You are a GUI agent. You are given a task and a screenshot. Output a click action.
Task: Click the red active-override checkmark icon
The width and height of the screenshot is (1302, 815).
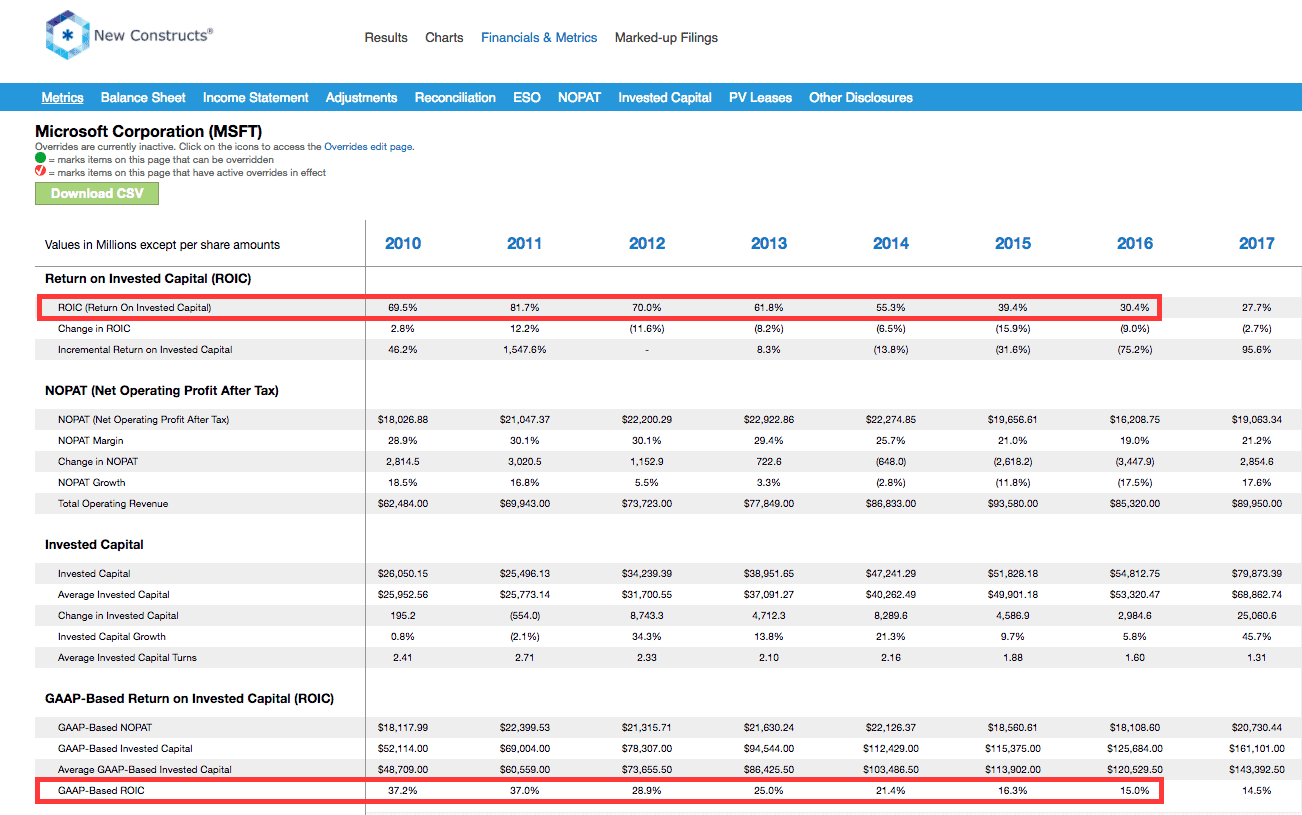pos(40,172)
